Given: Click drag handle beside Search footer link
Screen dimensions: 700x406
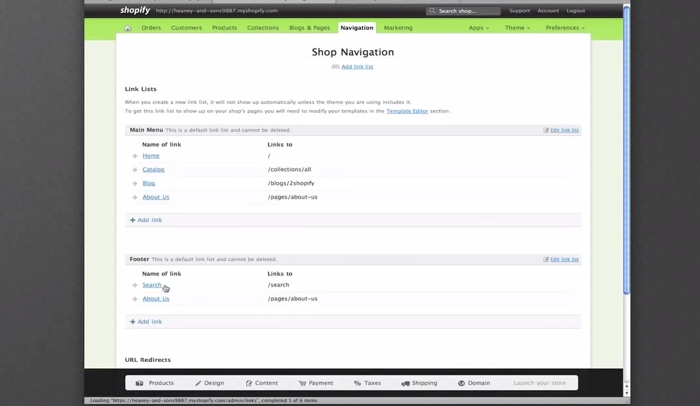Looking at the screenshot, I should [135, 285].
